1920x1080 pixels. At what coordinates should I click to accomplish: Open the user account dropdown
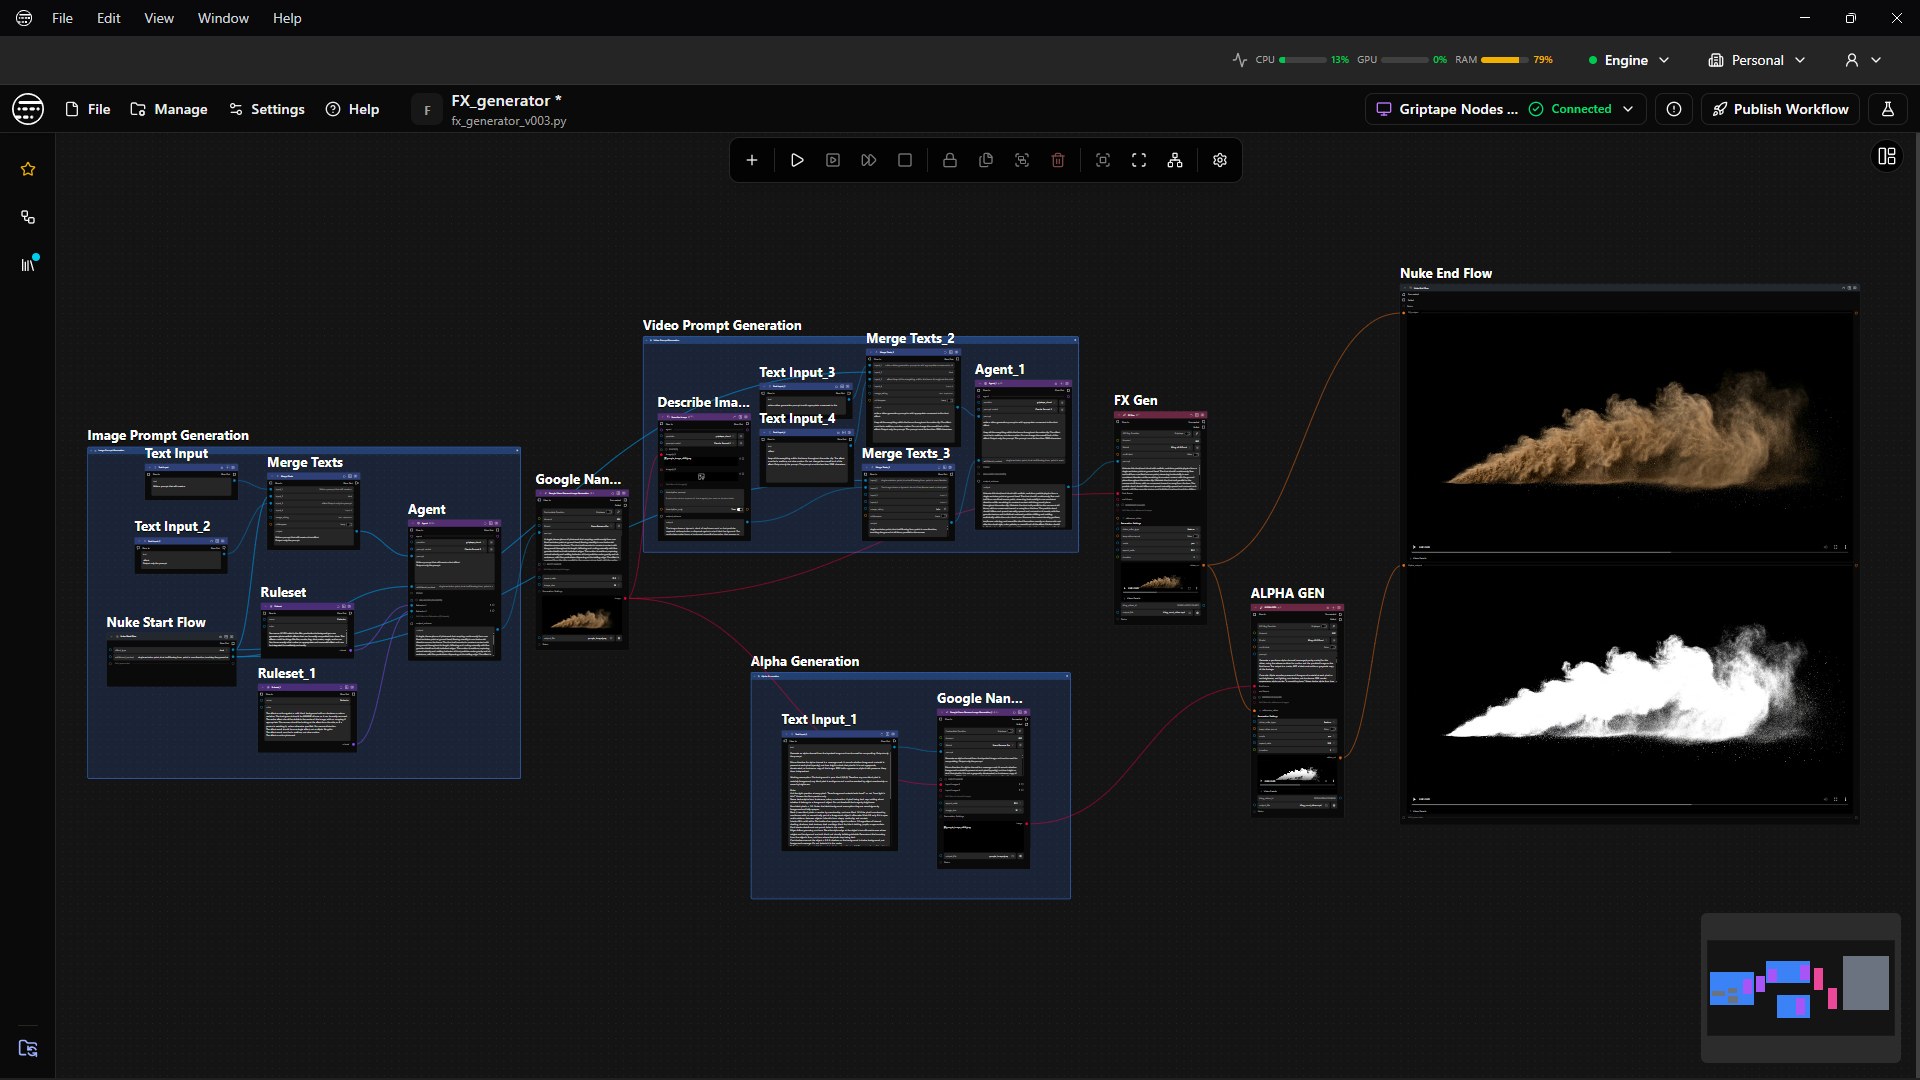pos(1863,60)
